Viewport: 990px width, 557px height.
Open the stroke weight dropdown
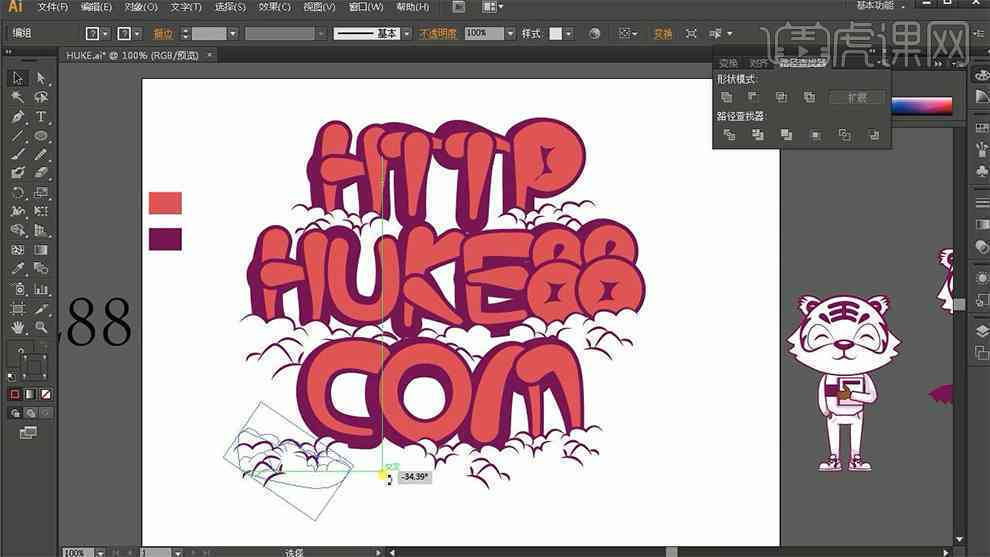point(233,33)
